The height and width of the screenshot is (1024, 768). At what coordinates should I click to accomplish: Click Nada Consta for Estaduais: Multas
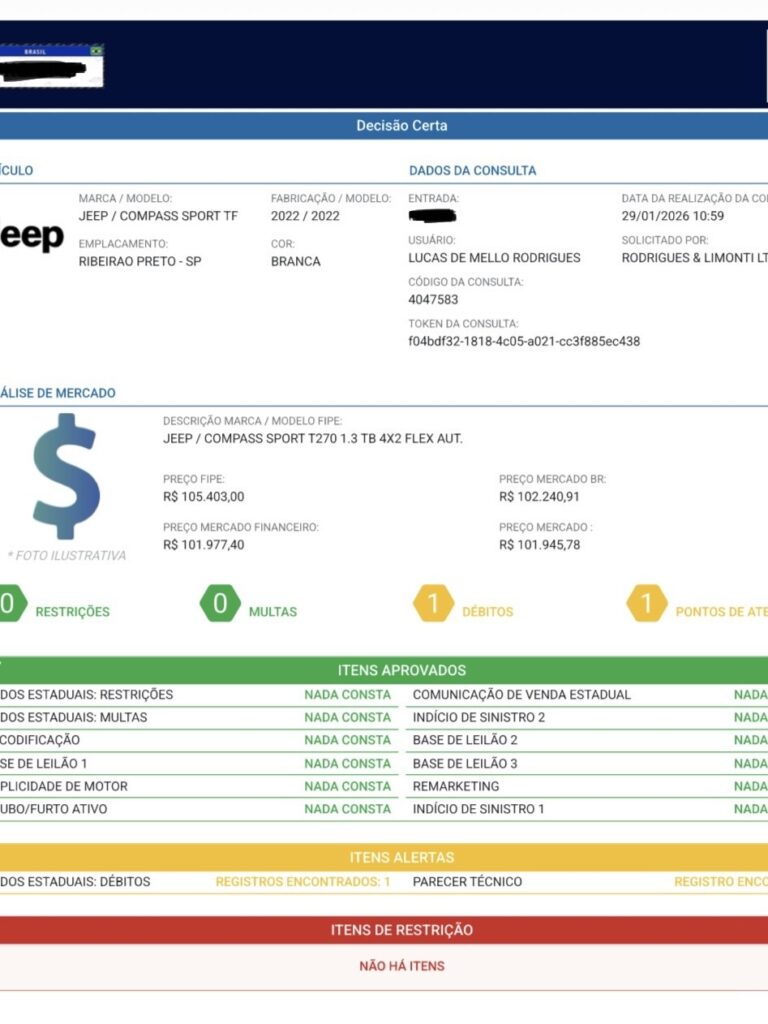click(x=347, y=718)
